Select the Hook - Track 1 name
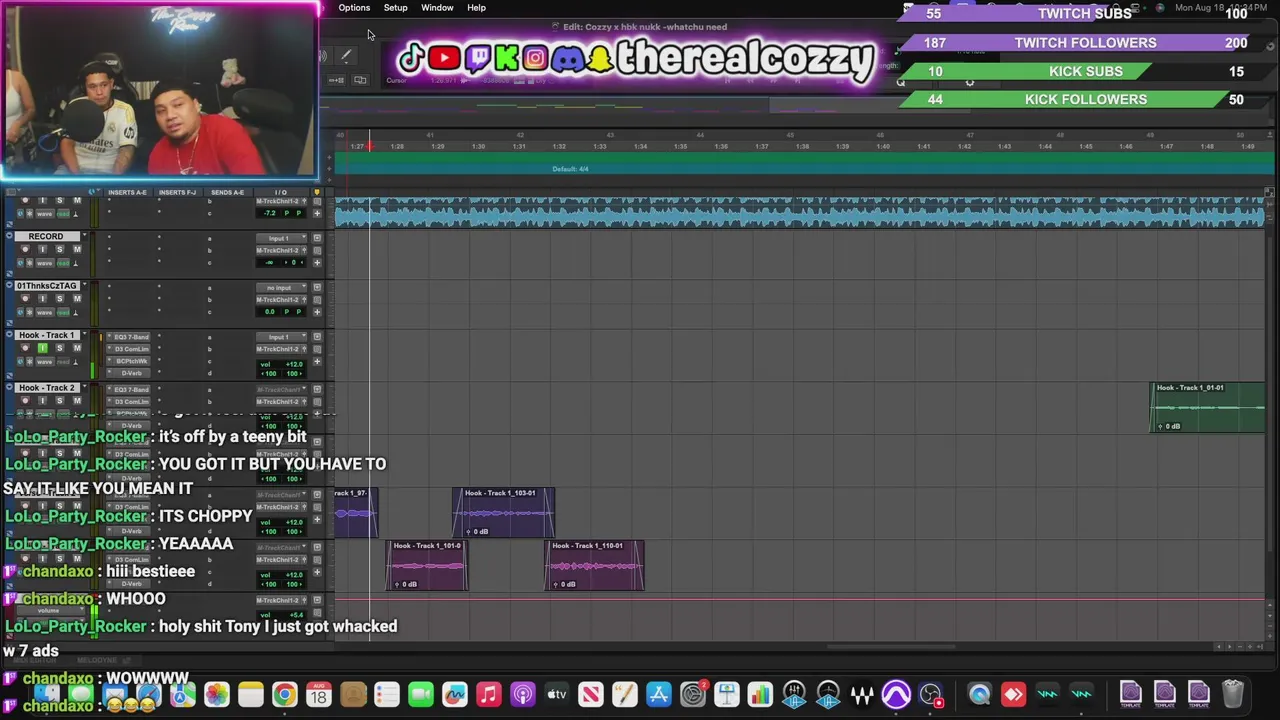 (46, 335)
